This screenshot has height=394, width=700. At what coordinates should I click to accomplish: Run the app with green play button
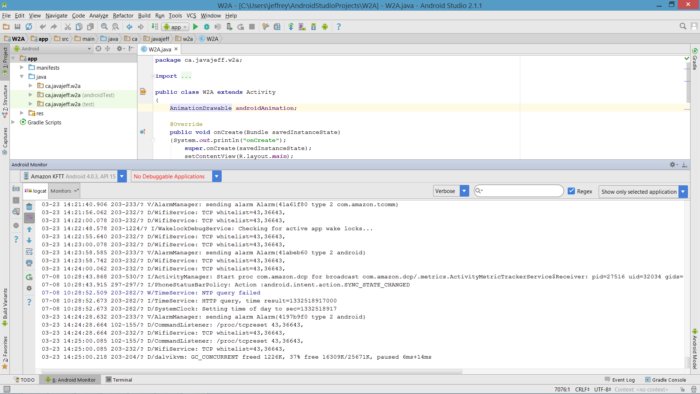[195, 27]
